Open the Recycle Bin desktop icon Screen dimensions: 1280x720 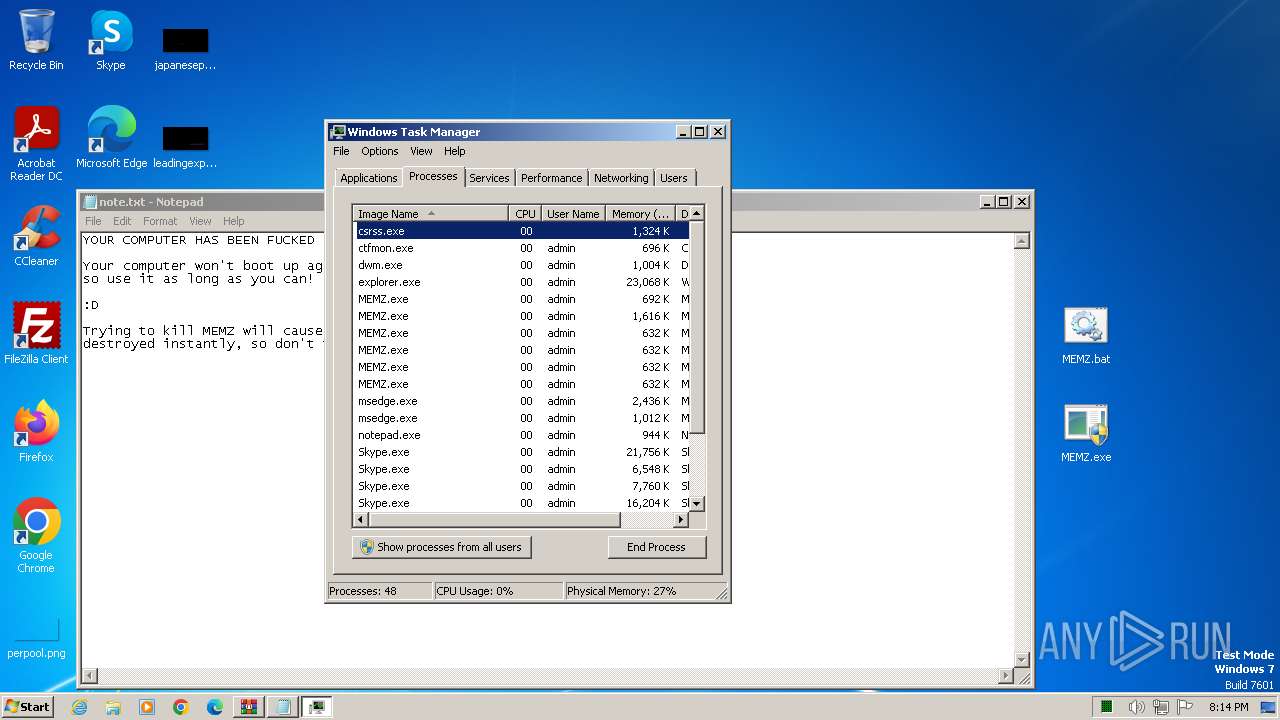click(36, 40)
